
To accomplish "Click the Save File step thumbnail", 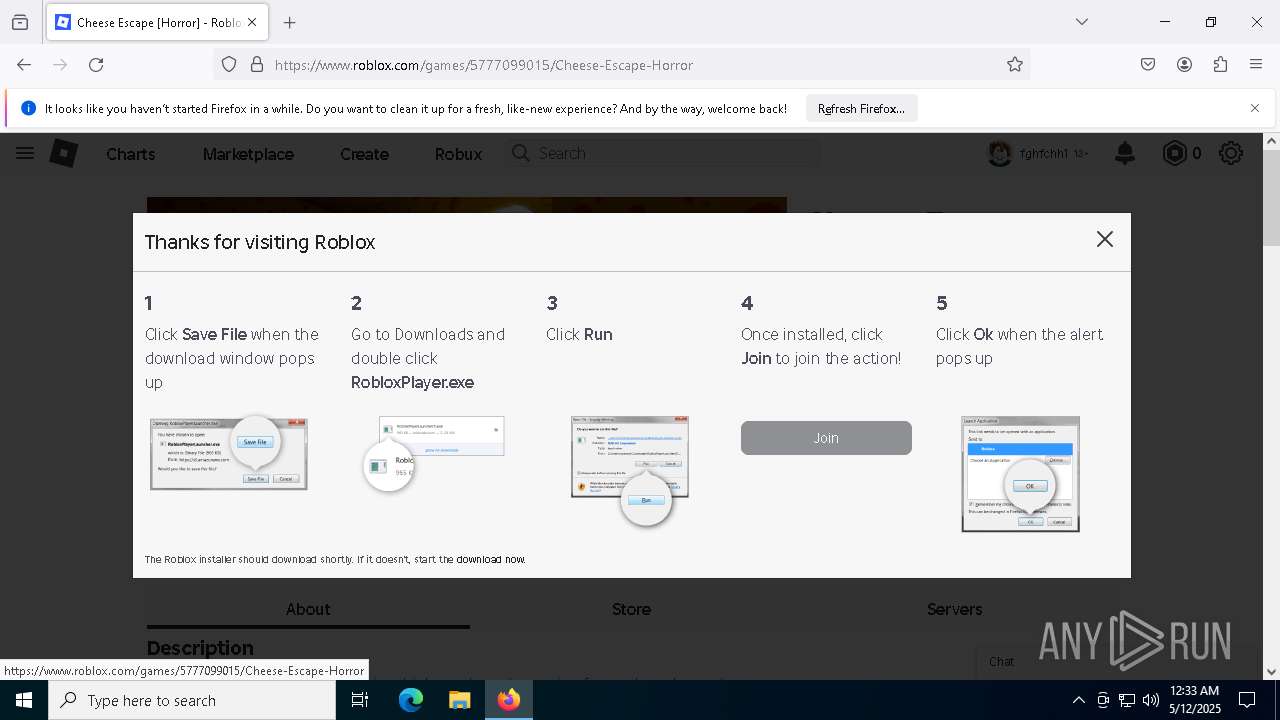I will tap(229, 455).
